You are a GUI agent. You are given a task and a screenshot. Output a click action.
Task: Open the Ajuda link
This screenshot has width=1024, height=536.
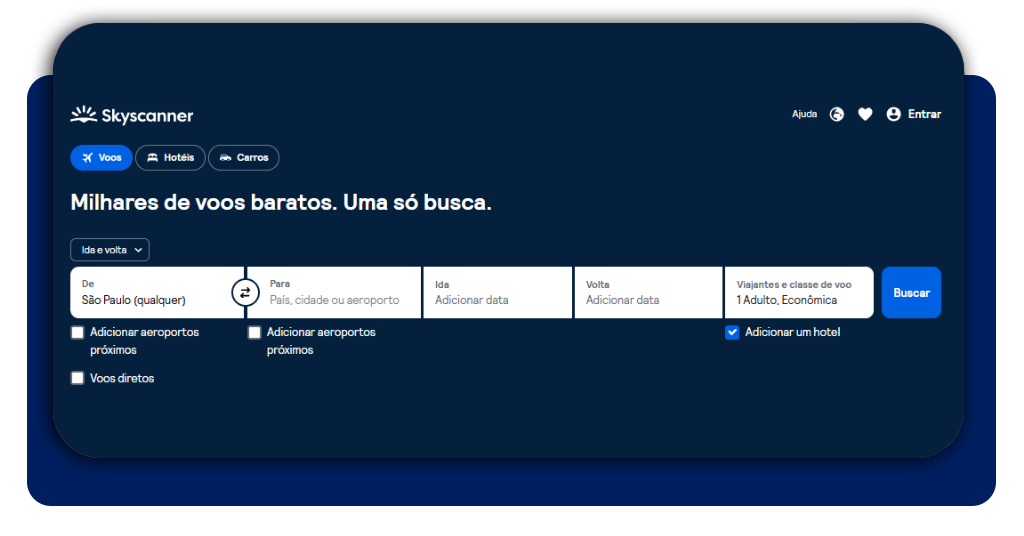coord(805,114)
